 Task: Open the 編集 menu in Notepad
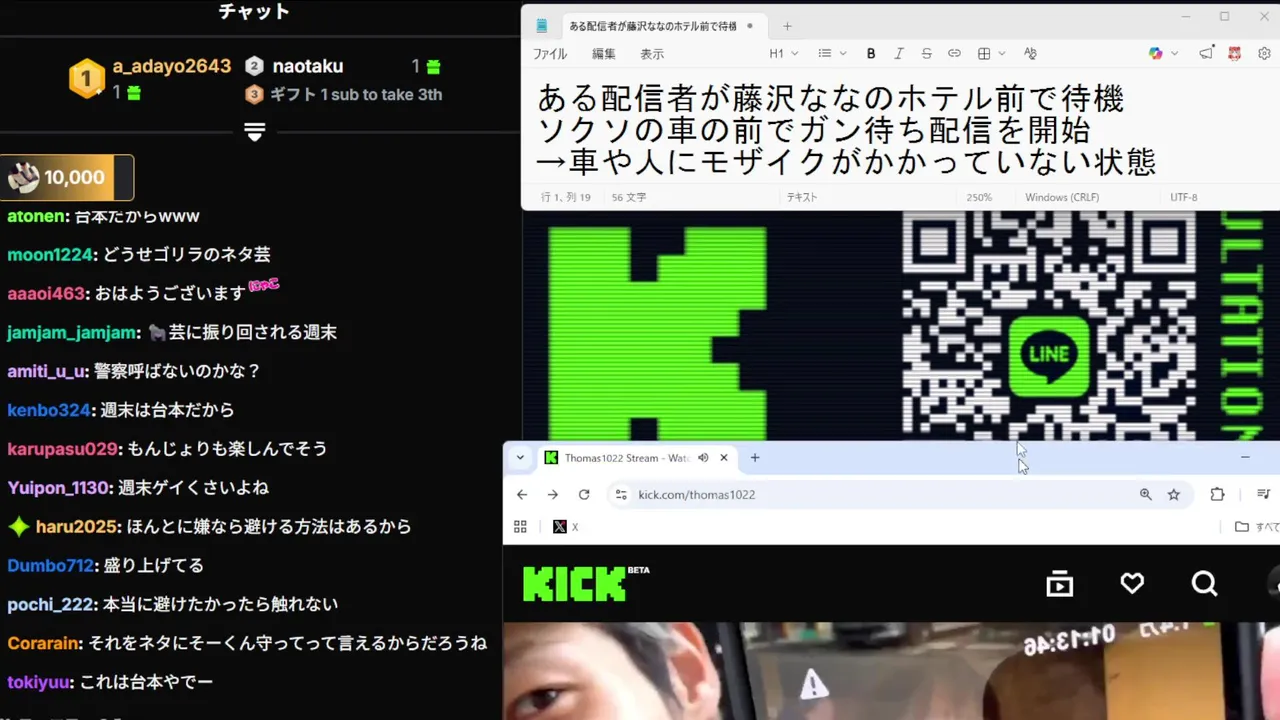pyautogui.click(x=604, y=54)
